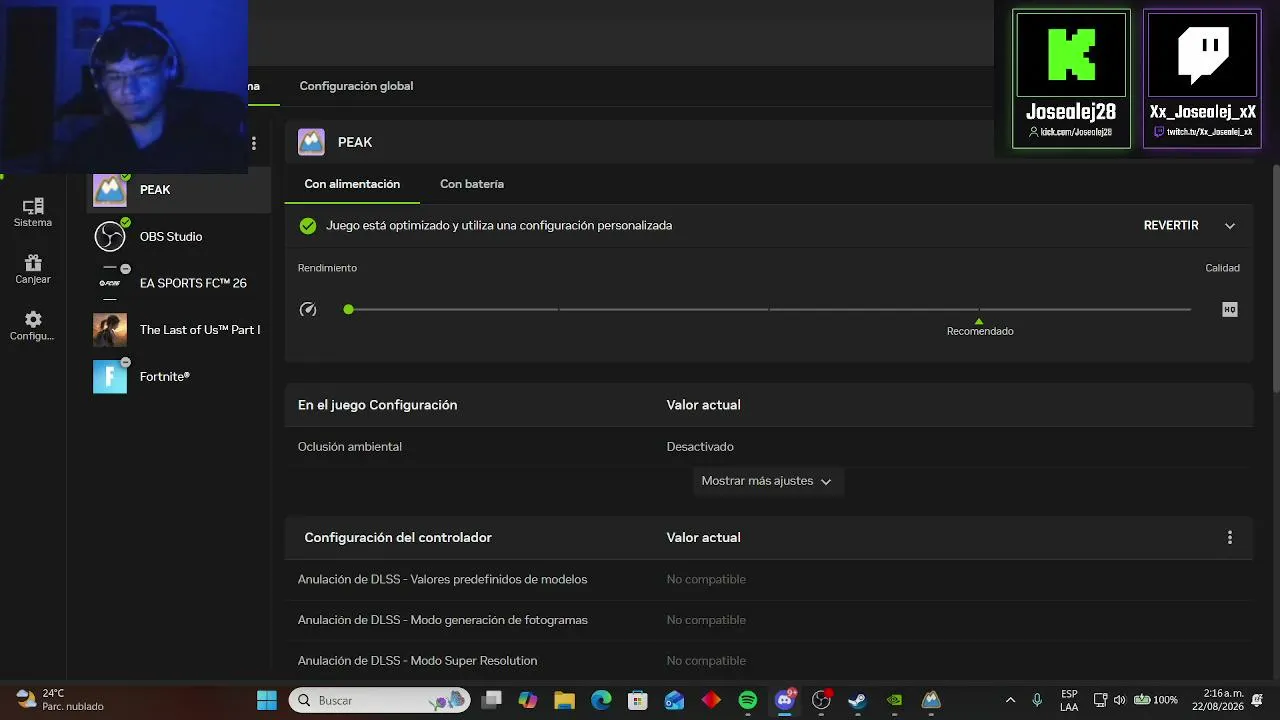
Task: Open the red diamond app in the taskbar
Action: point(711,701)
